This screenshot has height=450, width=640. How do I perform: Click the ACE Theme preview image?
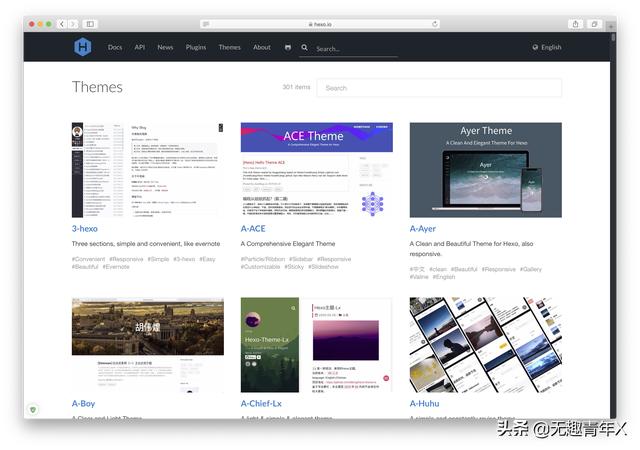tap(317, 170)
